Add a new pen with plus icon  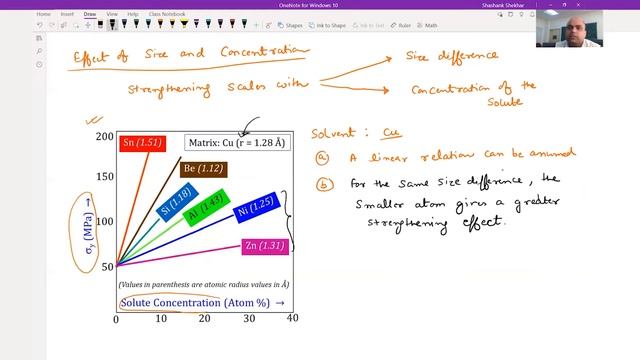click(256, 25)
